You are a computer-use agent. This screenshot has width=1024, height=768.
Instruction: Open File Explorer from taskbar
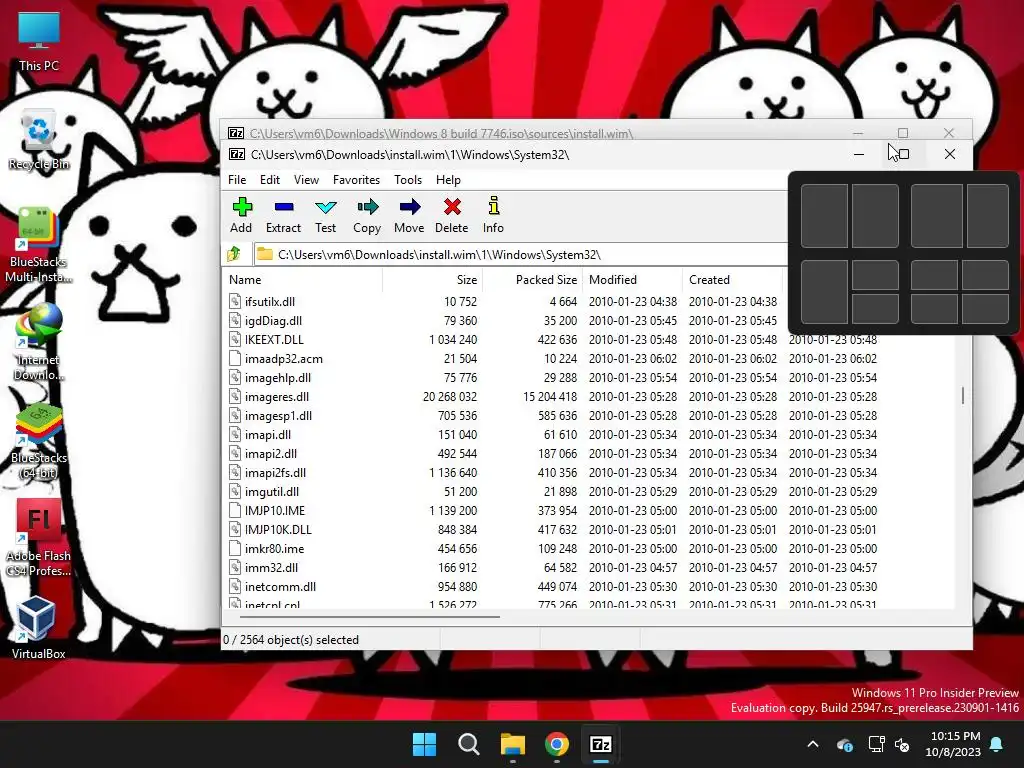click(513, 744)
